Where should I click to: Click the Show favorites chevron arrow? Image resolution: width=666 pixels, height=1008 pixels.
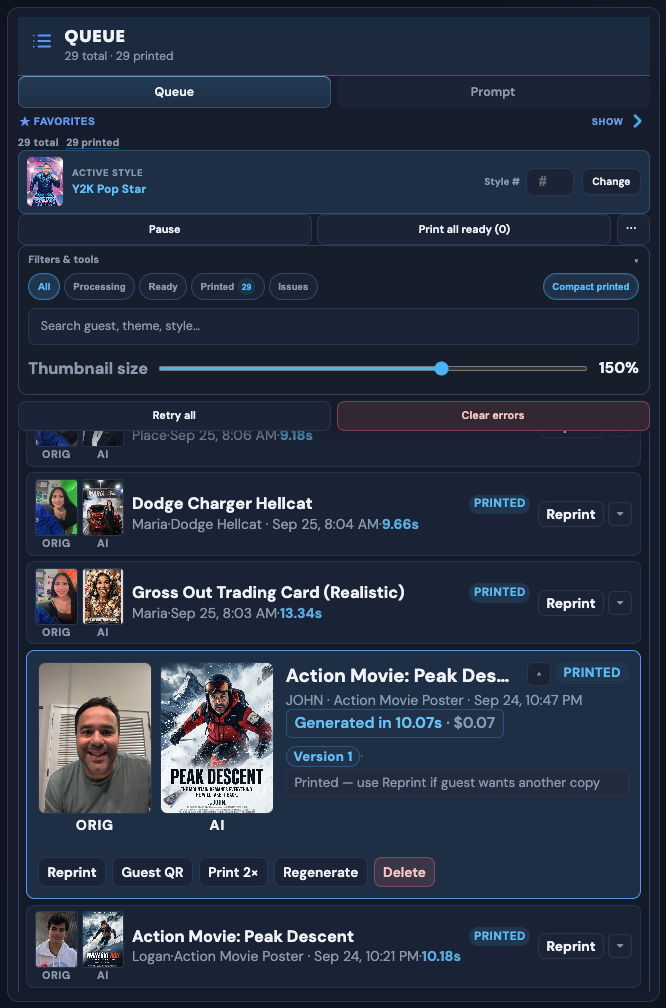(x=636, y=121)
